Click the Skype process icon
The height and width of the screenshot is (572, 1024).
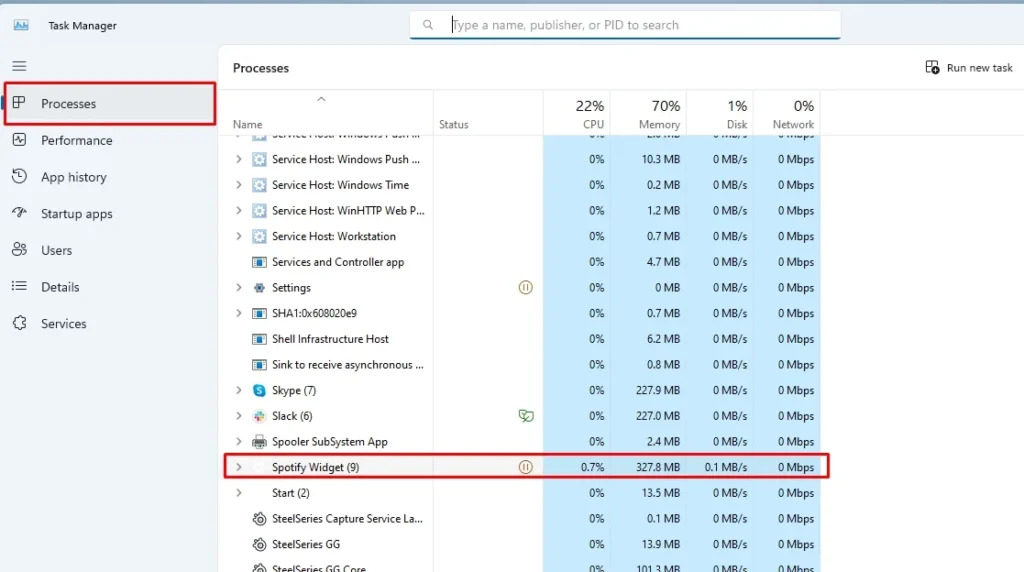coord(259,390)
